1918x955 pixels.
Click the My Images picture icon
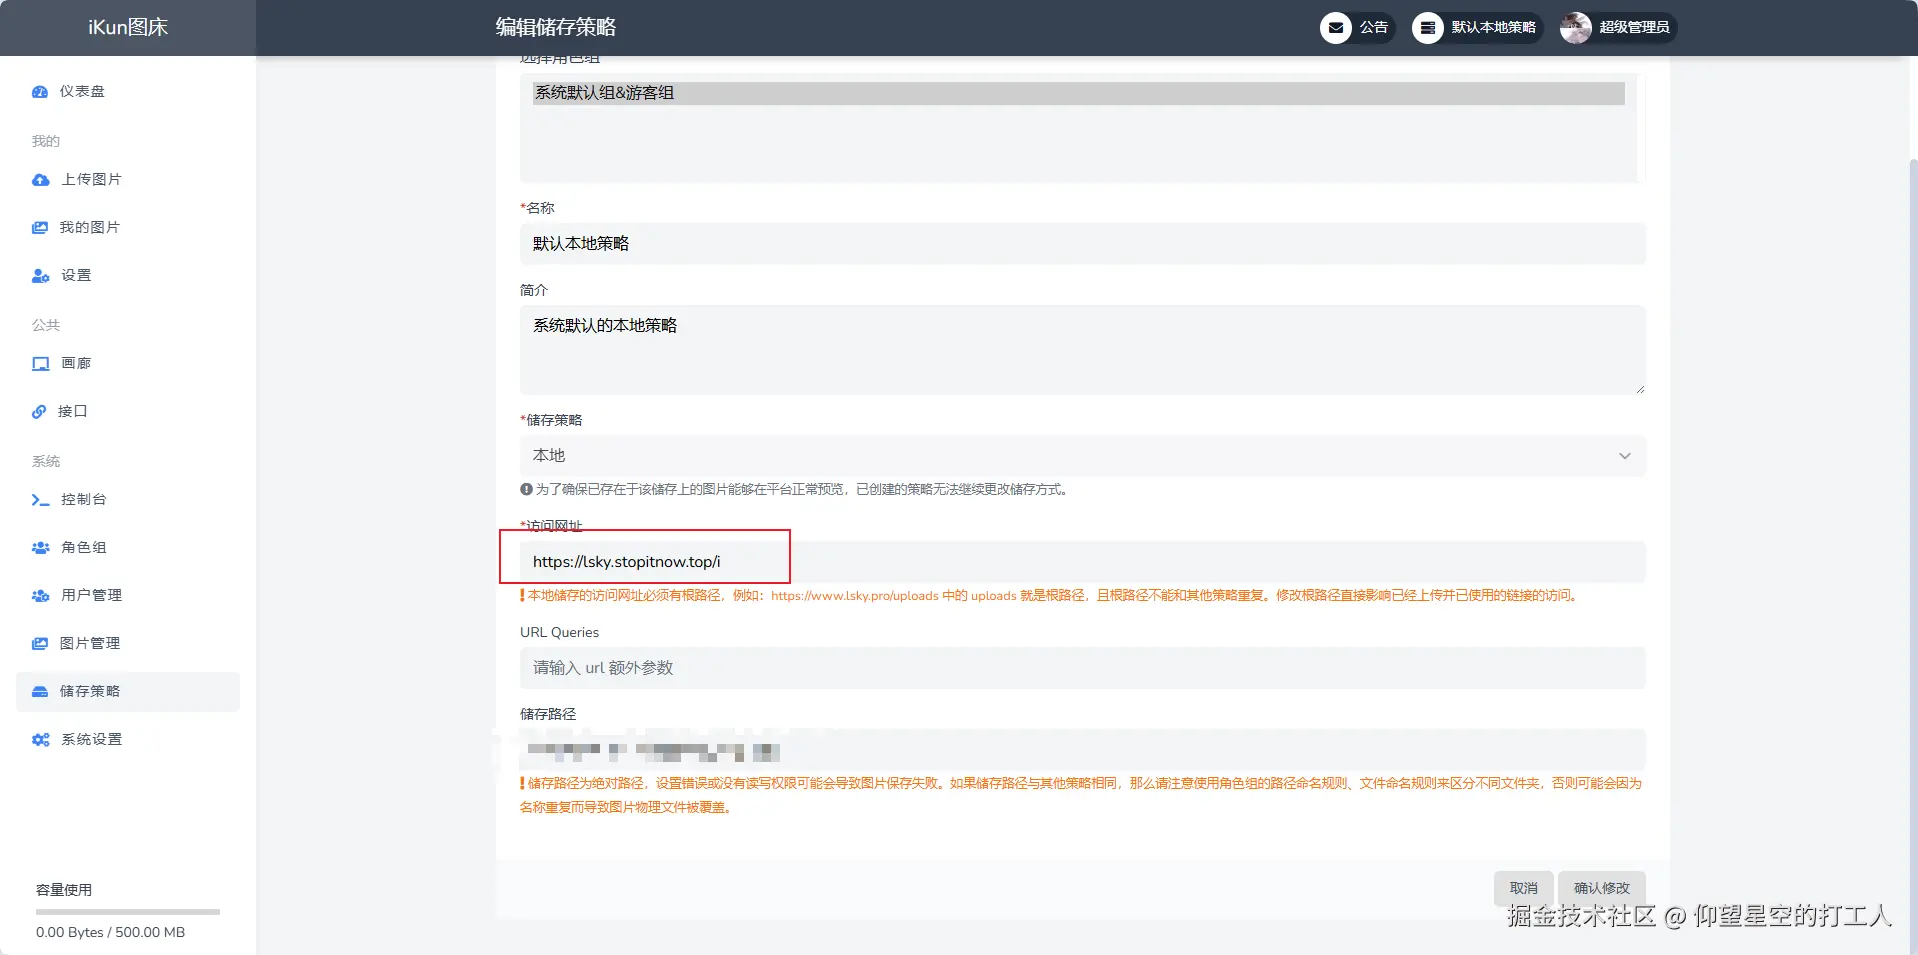[40, 228]
